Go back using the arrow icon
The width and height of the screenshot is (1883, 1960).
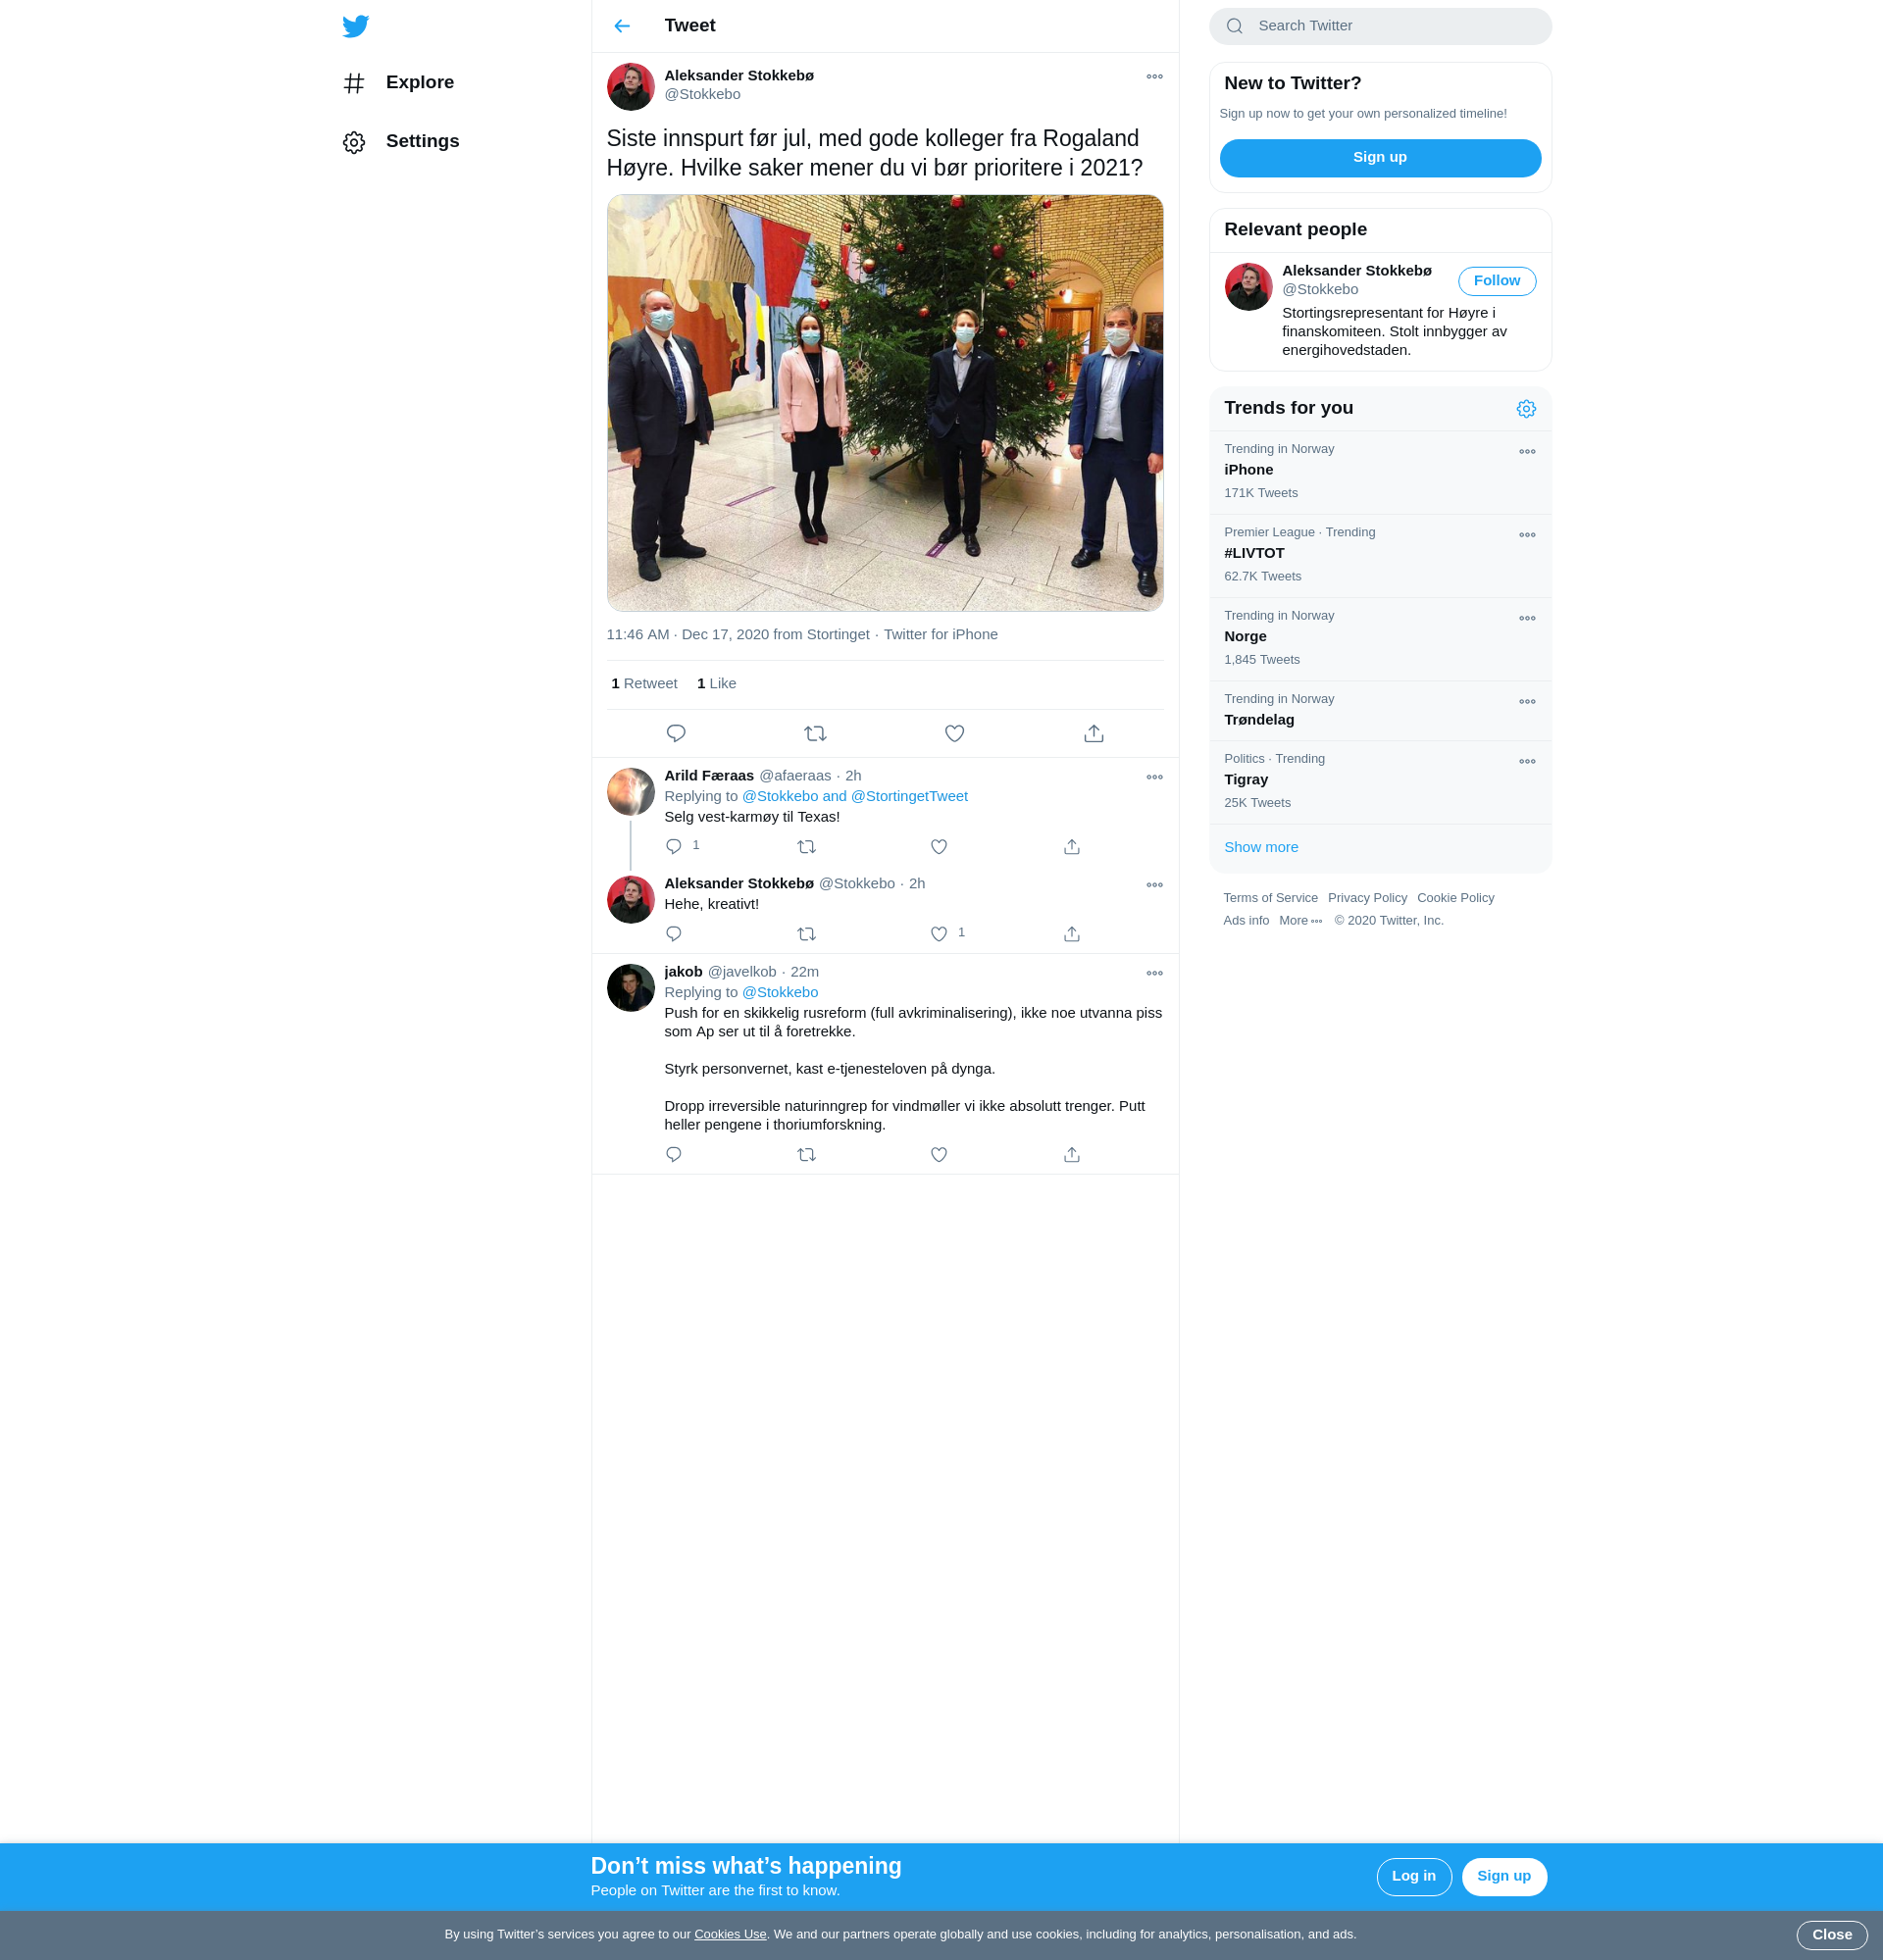click(622, 26)
